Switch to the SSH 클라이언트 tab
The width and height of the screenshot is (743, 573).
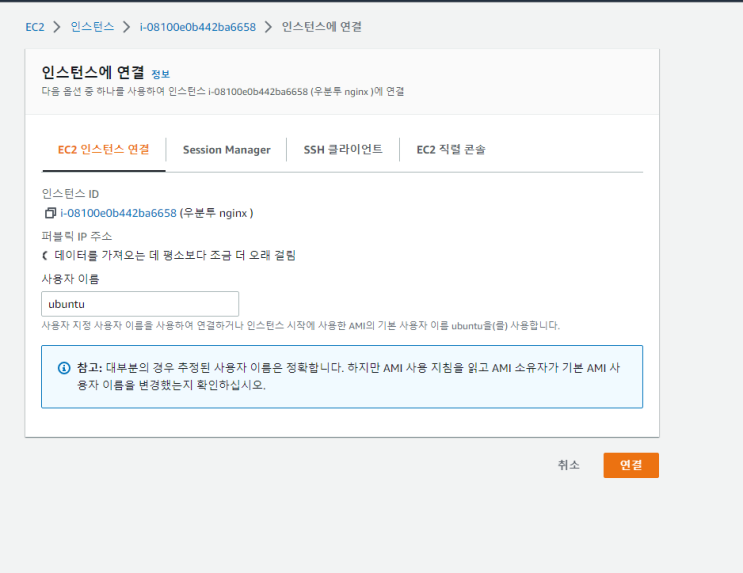[343, 150]
